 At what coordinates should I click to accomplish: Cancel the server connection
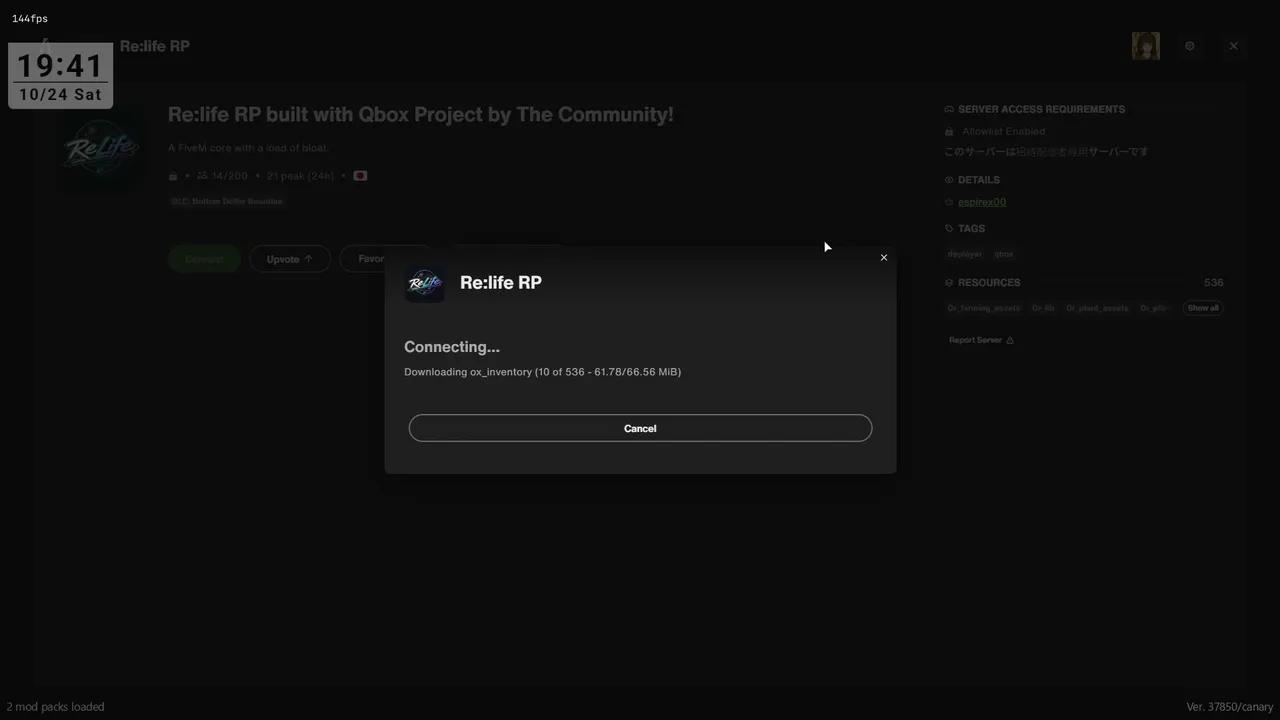tap(640, 428)
